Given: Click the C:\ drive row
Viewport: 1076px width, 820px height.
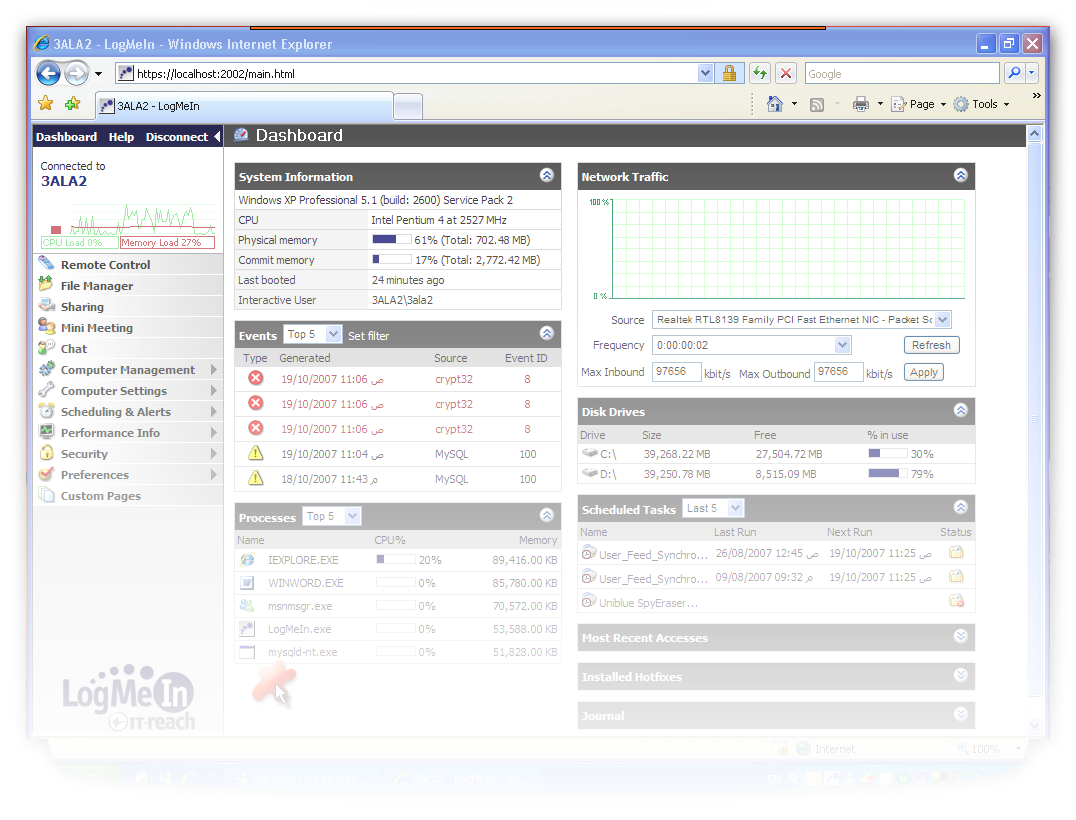Looking at the screenshot, I should pos(776,454).
